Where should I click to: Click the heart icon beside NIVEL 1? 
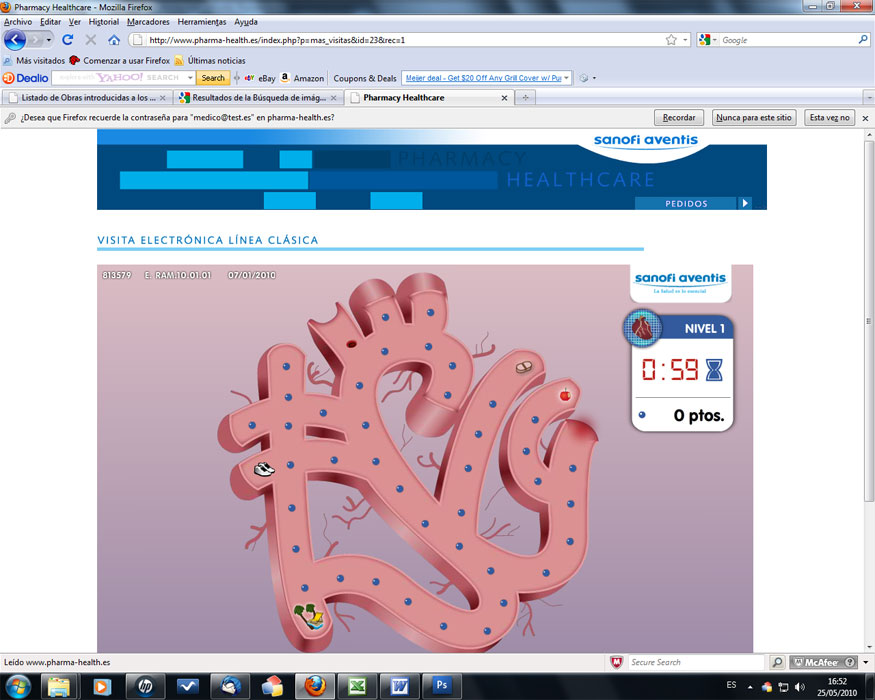click(x=642, y=328)
